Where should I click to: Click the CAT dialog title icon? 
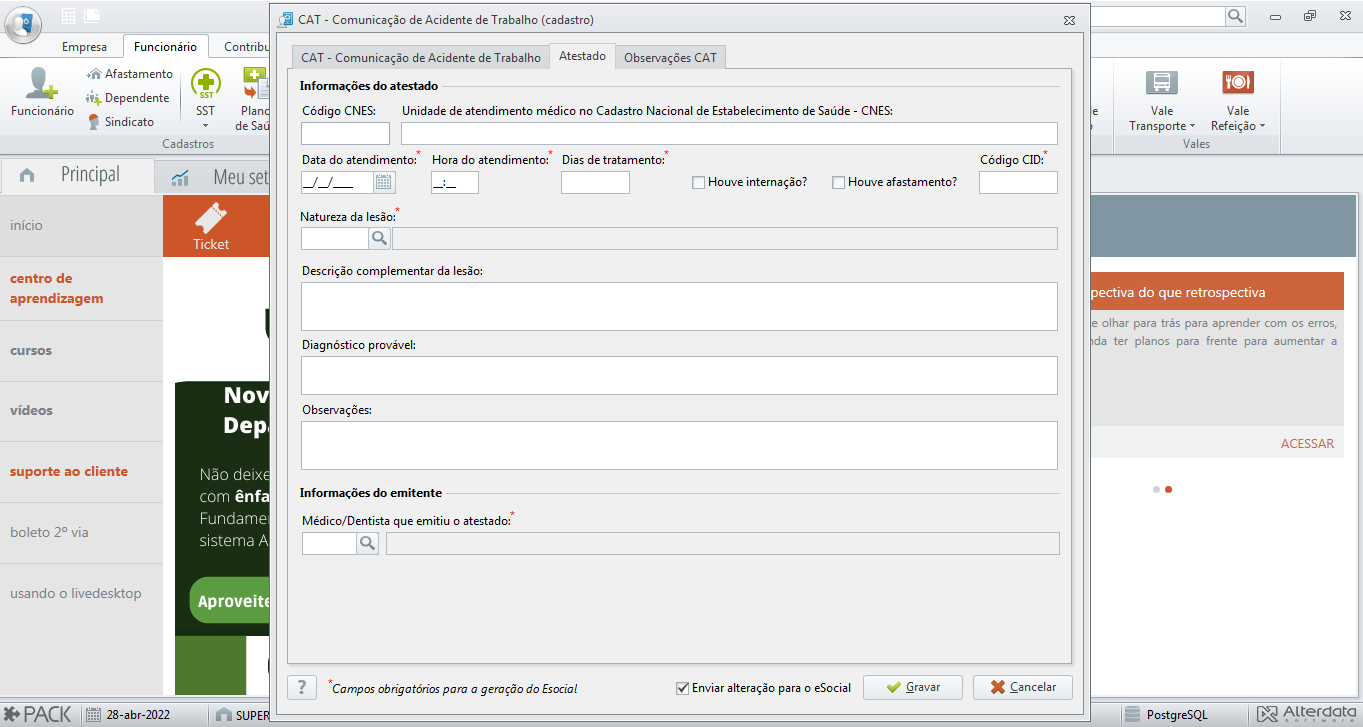(x=286, y=19)
